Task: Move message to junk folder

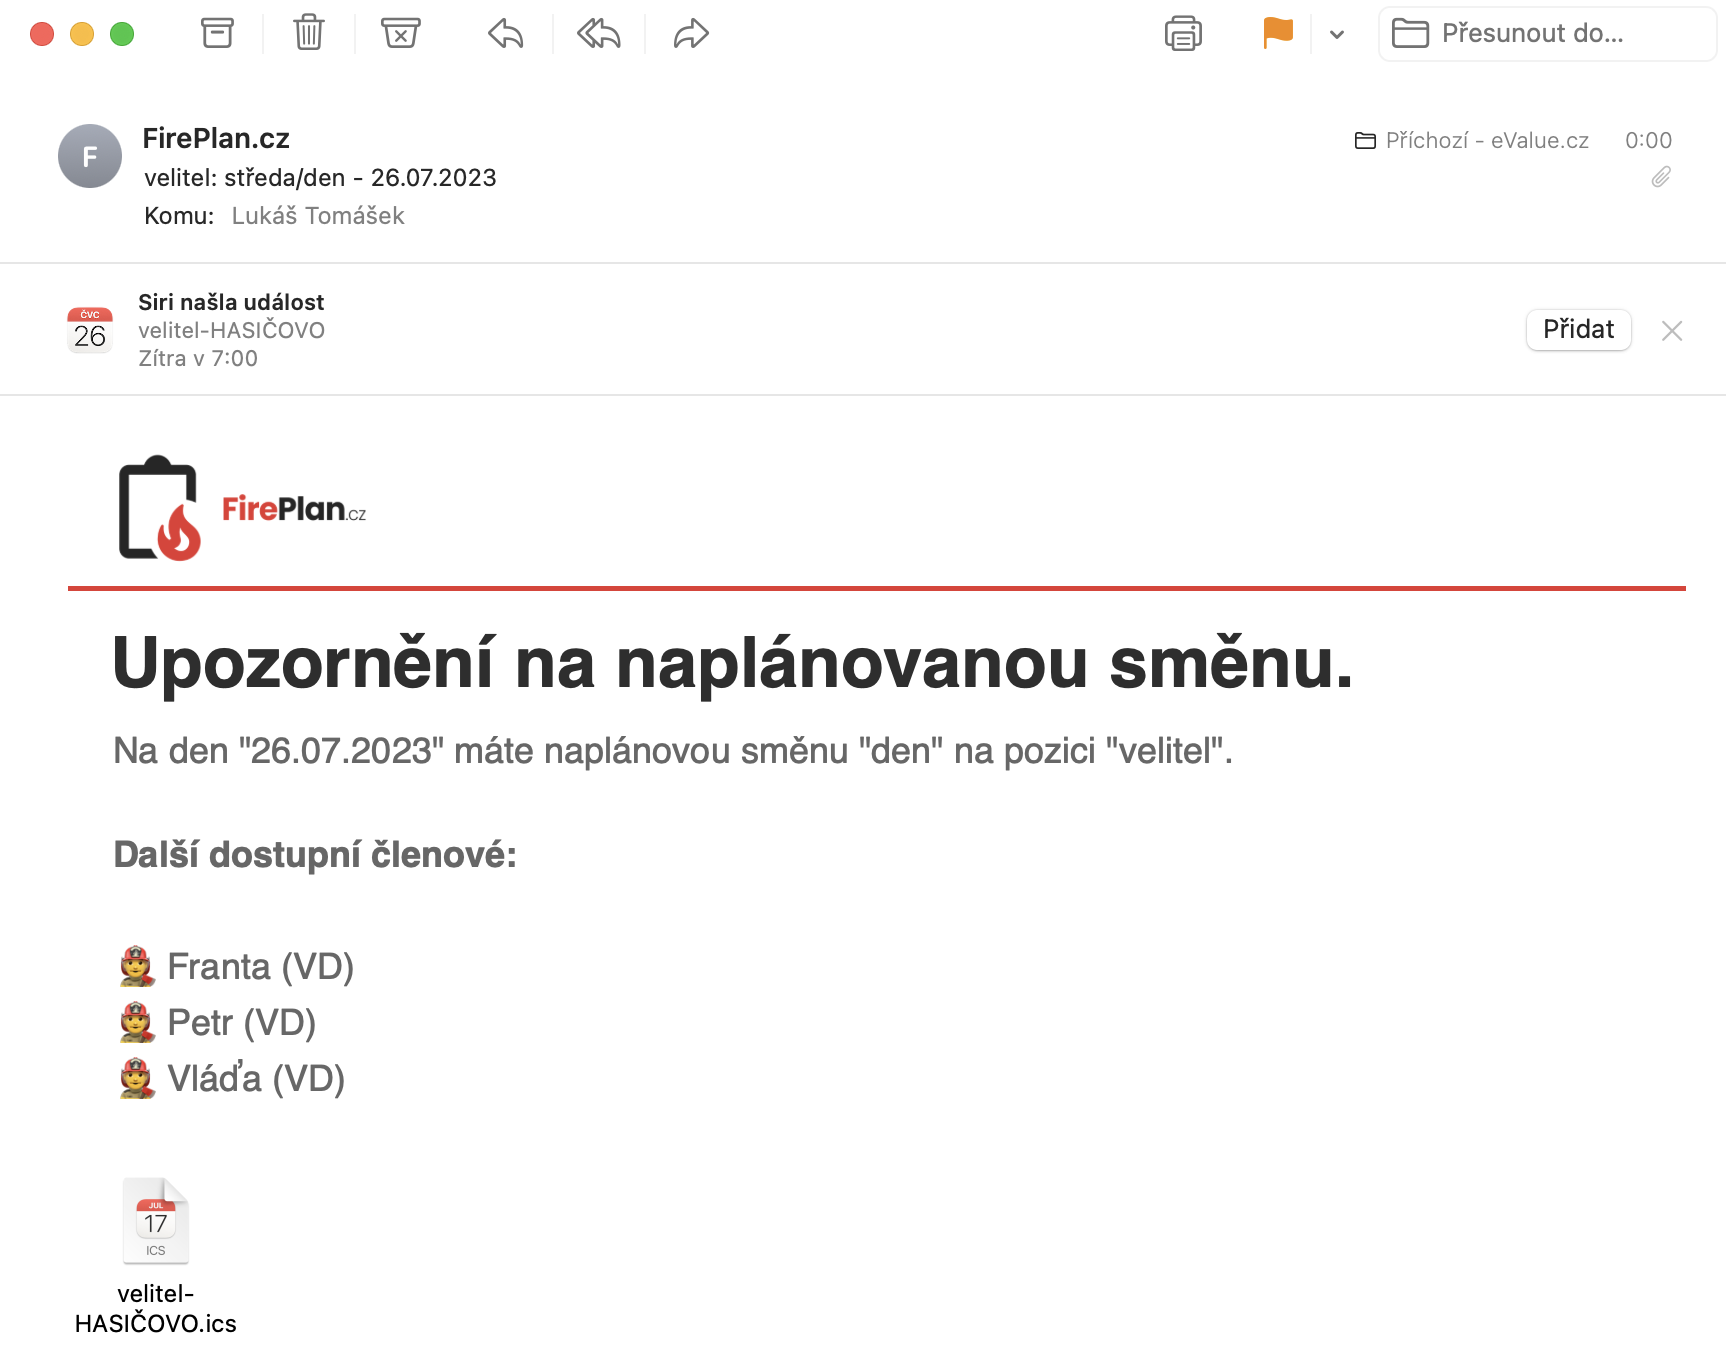Action: click(x=400, y=33)
